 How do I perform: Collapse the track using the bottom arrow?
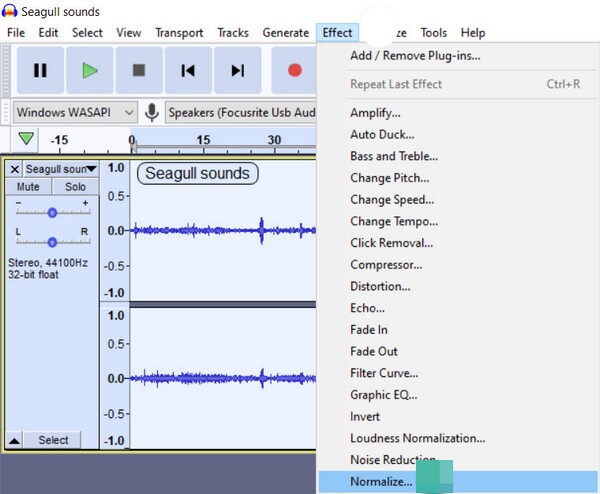(14, 440)
